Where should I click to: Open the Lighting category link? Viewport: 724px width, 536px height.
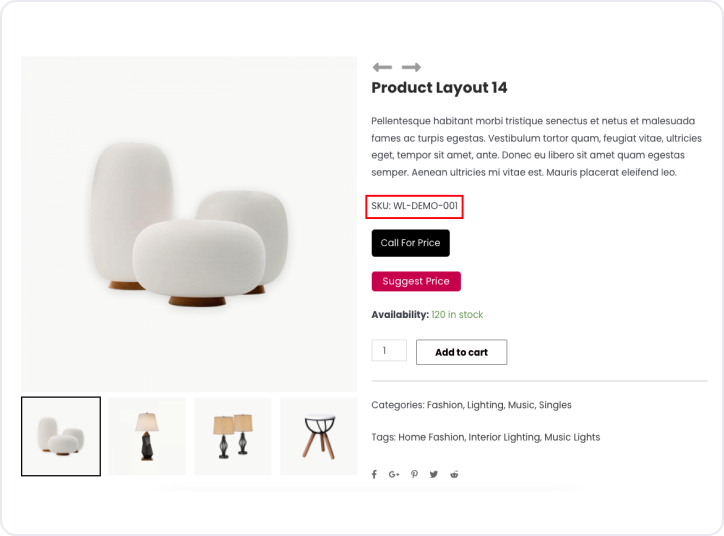click(x=485, y=405)
